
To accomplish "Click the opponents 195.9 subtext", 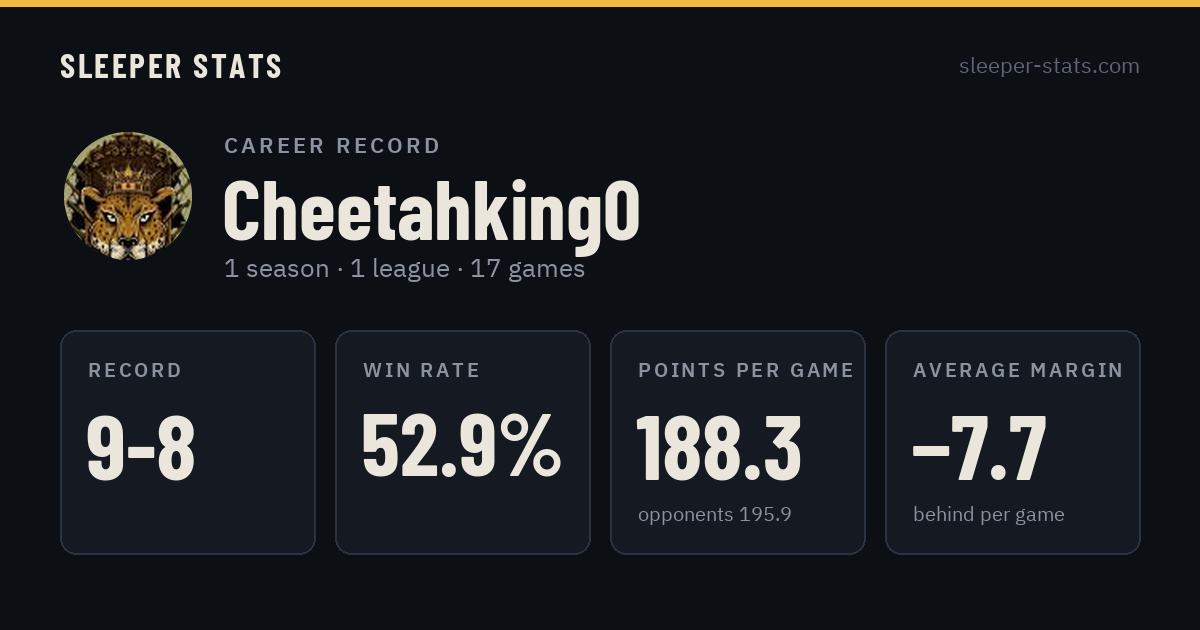I will 715,515.
